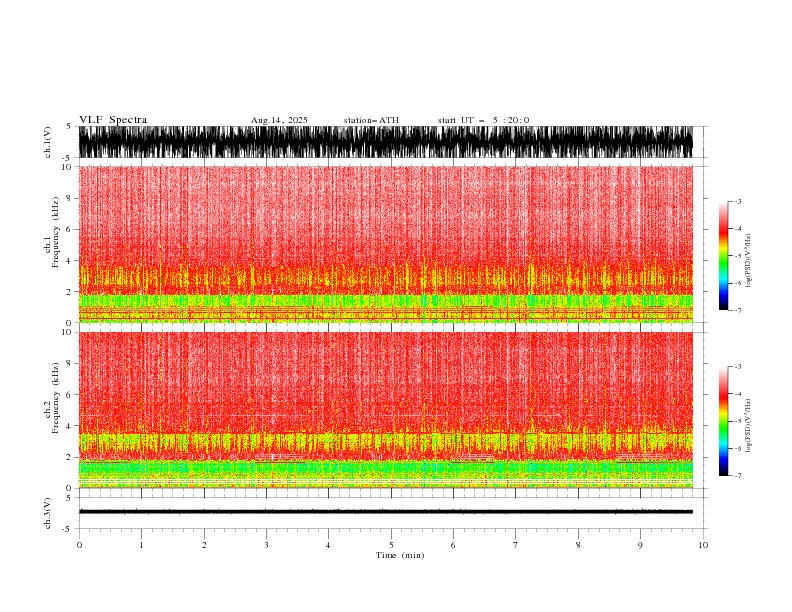Click the "Time (min)" x-axis label

coord(400,555)
